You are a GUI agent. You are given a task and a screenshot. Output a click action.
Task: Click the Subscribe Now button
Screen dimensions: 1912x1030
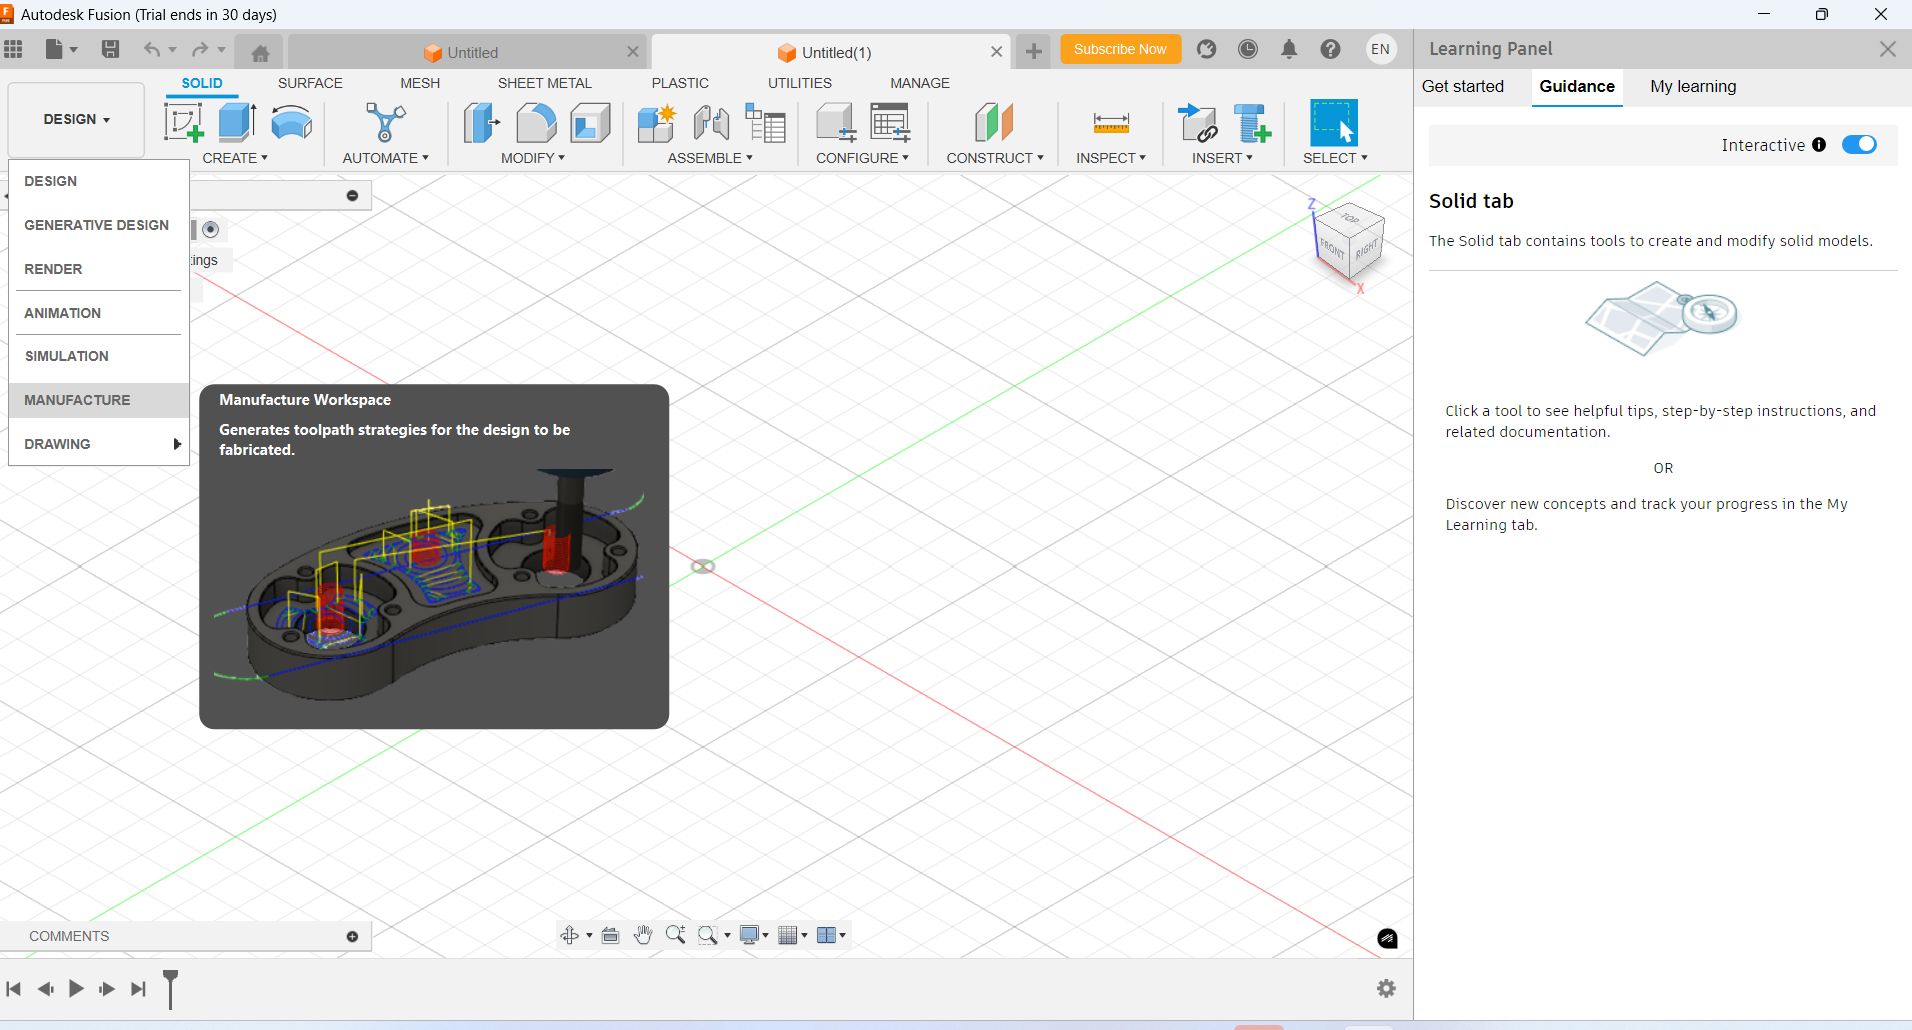point(1120,49)
